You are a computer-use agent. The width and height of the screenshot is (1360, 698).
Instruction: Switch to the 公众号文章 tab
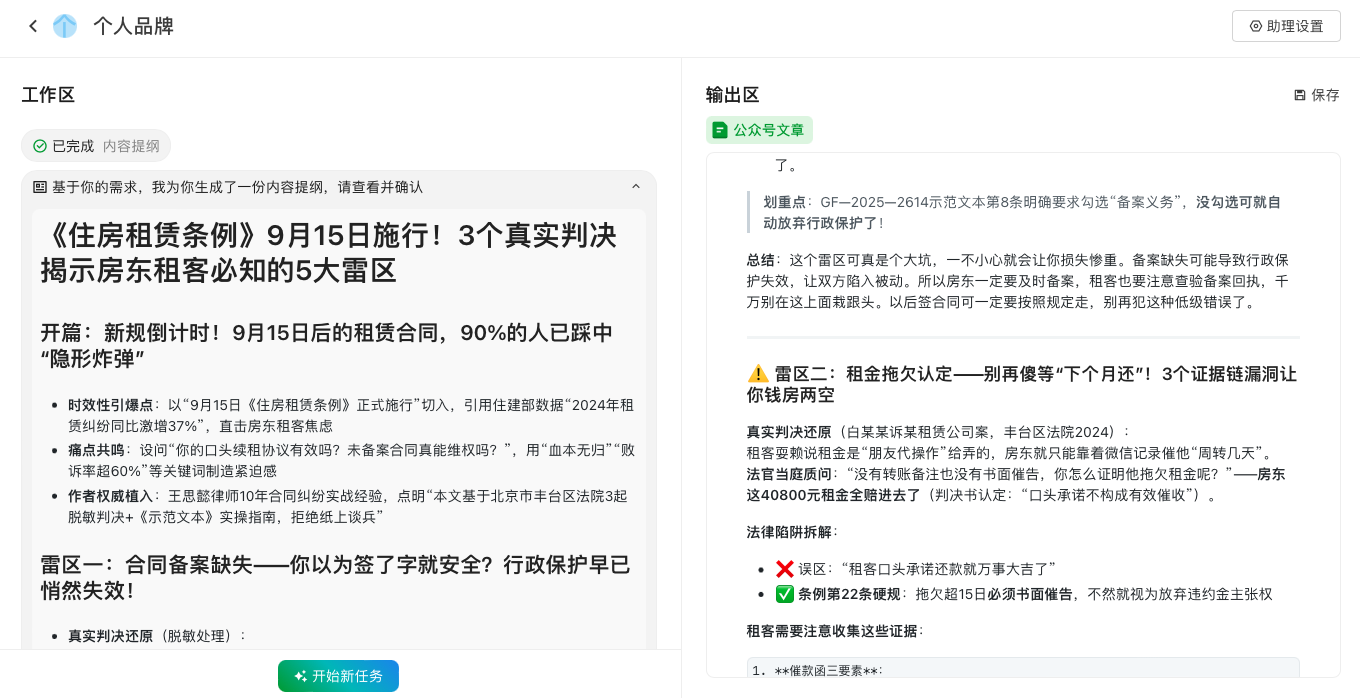(759, 130)
